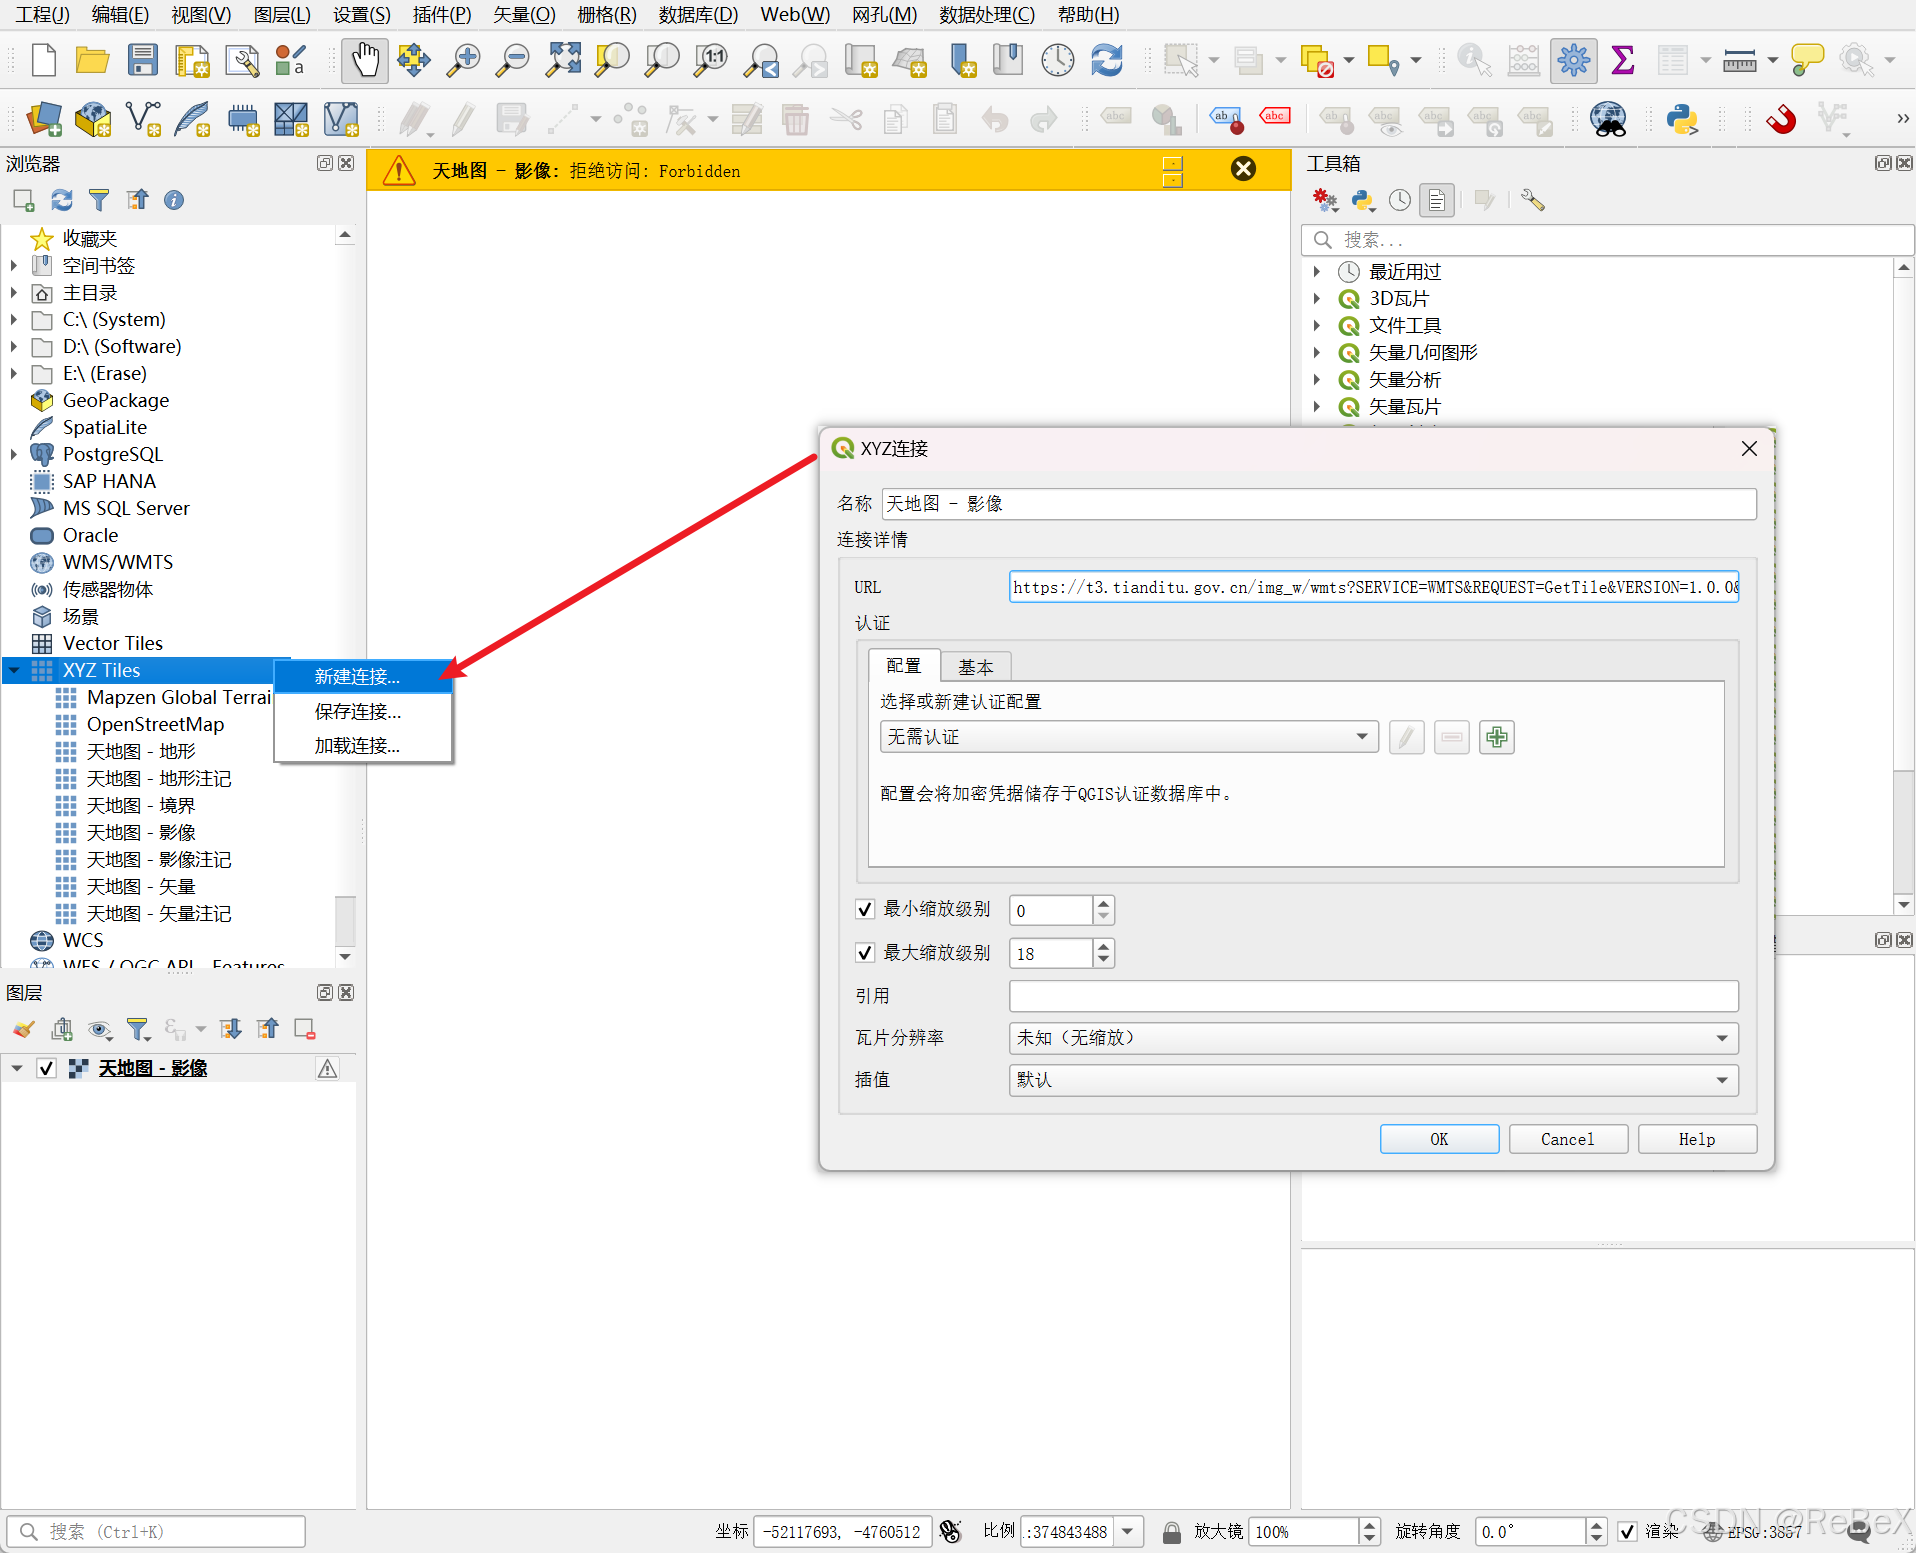Filter the Browser panel tree

click(x=99, y=200)
